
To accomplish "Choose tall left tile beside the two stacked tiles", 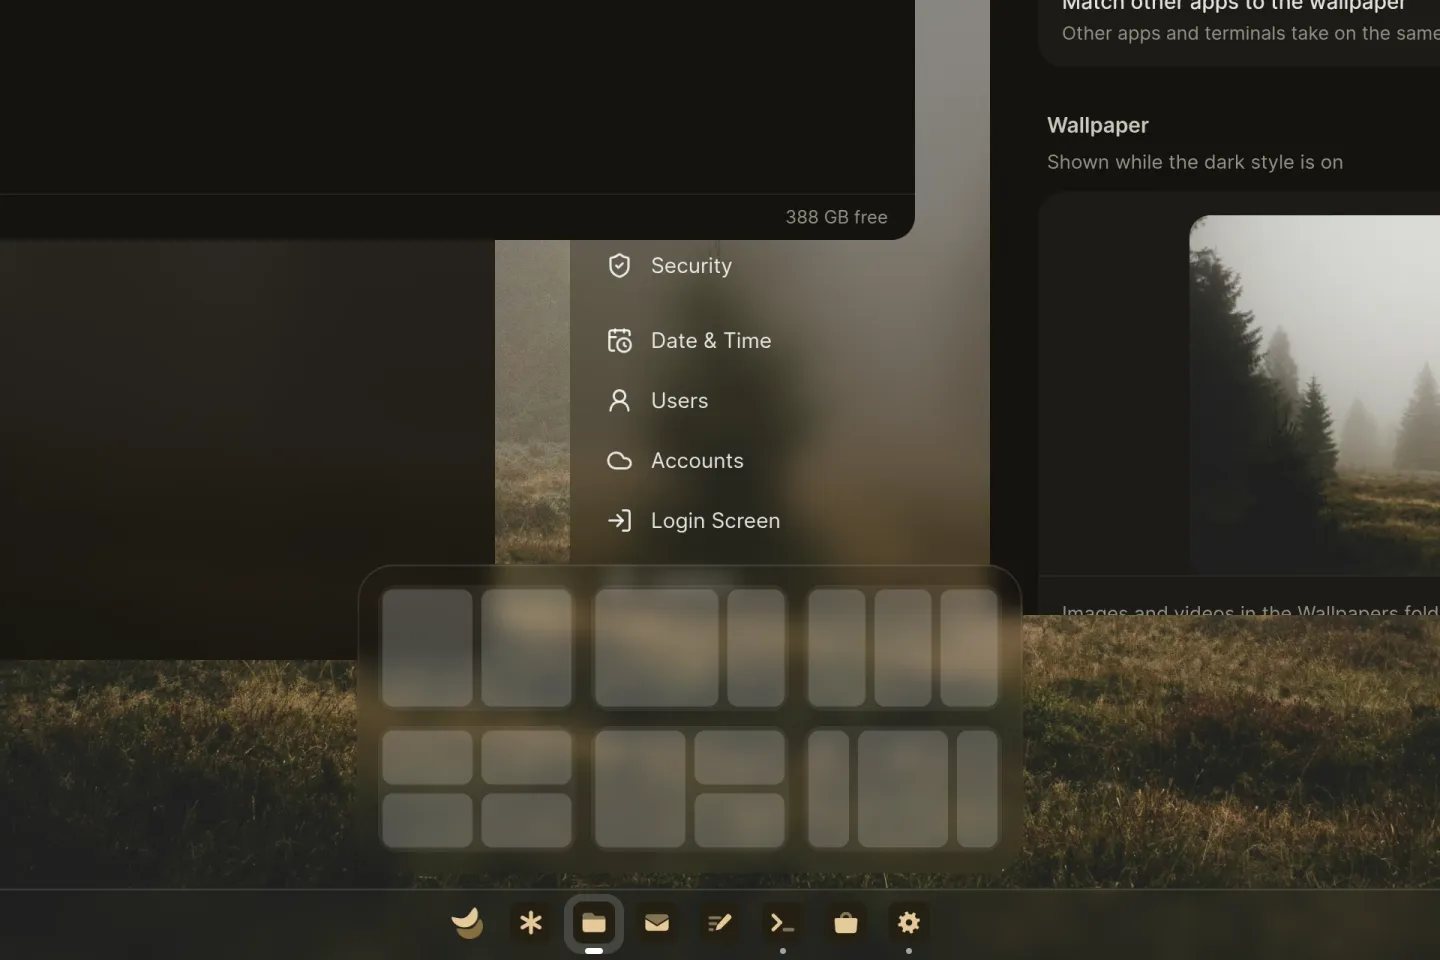I will pyautogui.click(x=640, y=789).
